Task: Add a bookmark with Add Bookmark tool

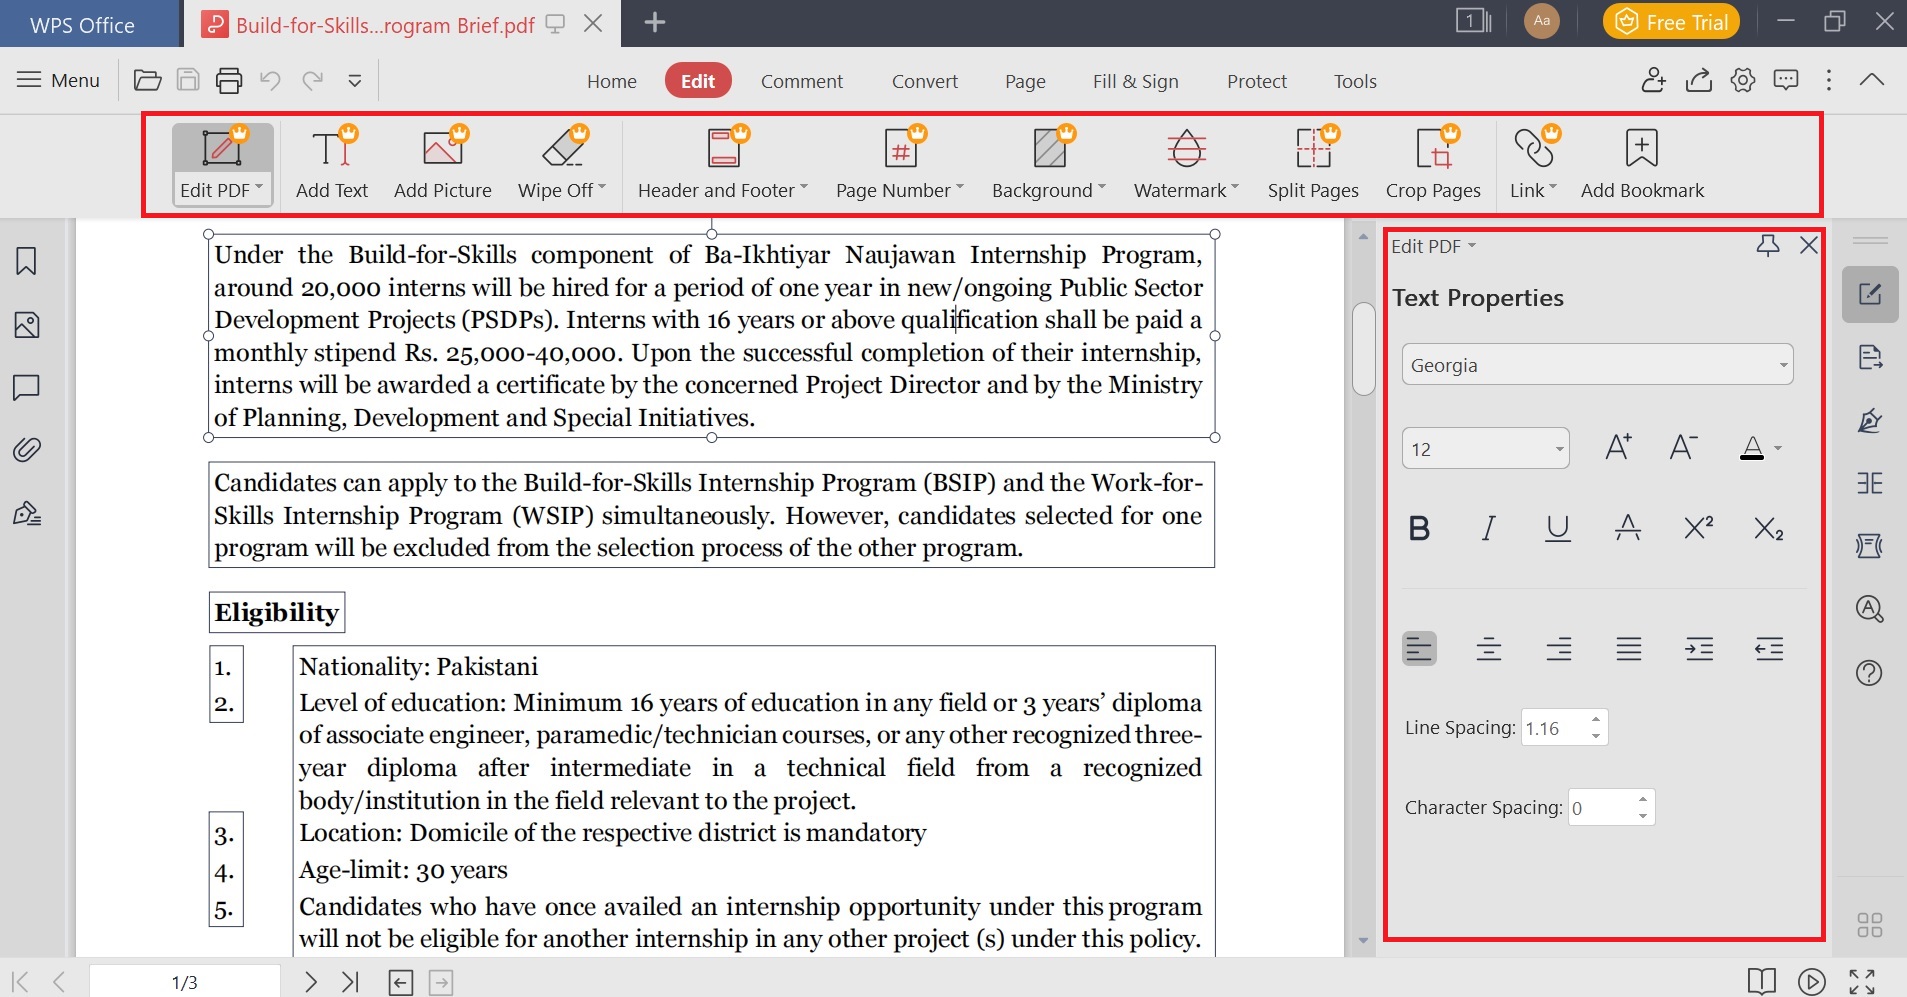Action: click(x=1641, y=160)
